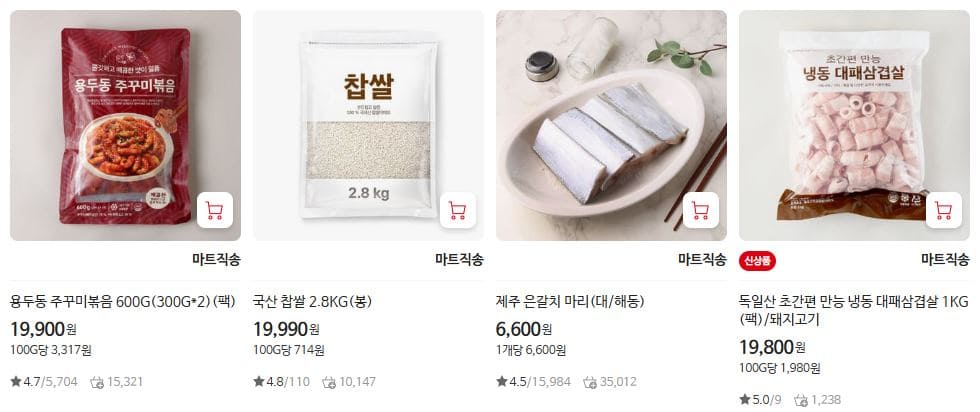Add 제주 은갈치 to shopping cart
Viewport: 980px width, 412px height.
(701, 210)
